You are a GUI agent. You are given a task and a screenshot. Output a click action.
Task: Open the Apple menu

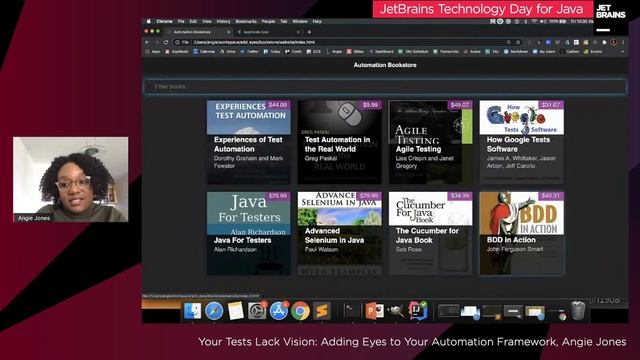coord(149,21)
